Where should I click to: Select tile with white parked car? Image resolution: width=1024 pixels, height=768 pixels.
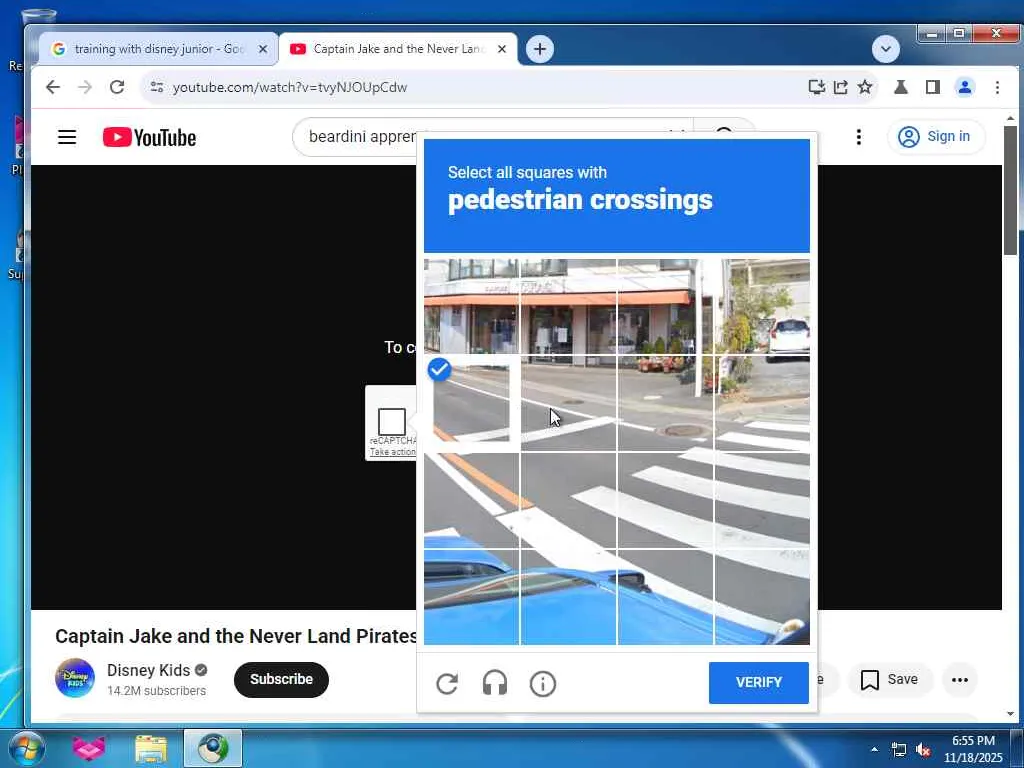[763, 307]
